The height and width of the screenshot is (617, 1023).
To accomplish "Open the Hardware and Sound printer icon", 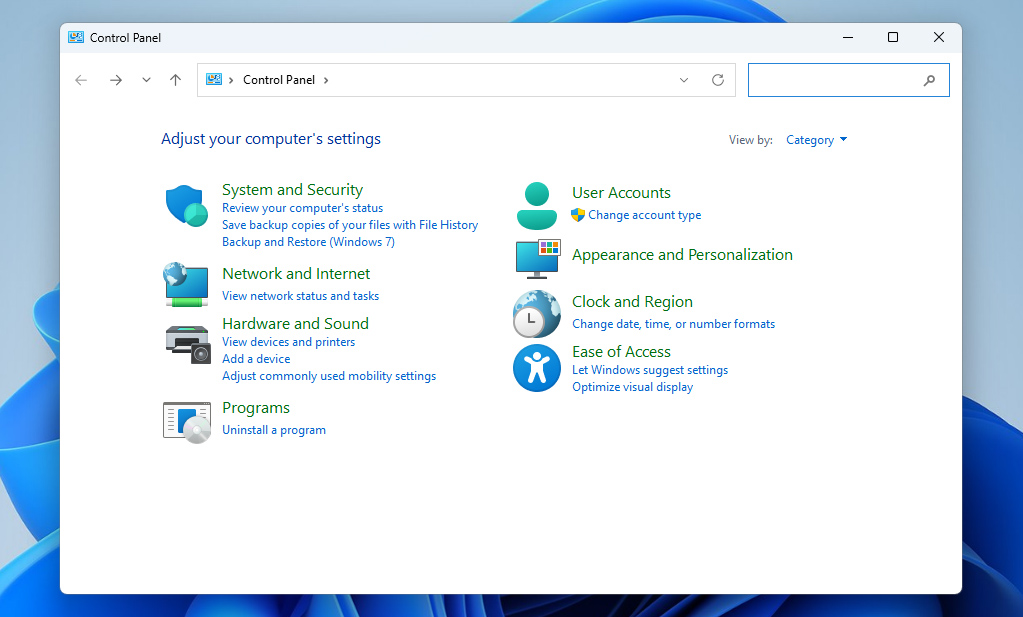I will coord(188,344).
